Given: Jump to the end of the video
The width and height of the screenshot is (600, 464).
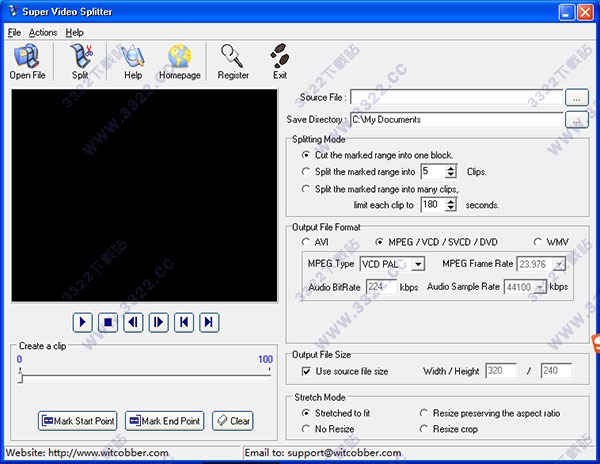Looking at the screenshot, I should point(209,322).
